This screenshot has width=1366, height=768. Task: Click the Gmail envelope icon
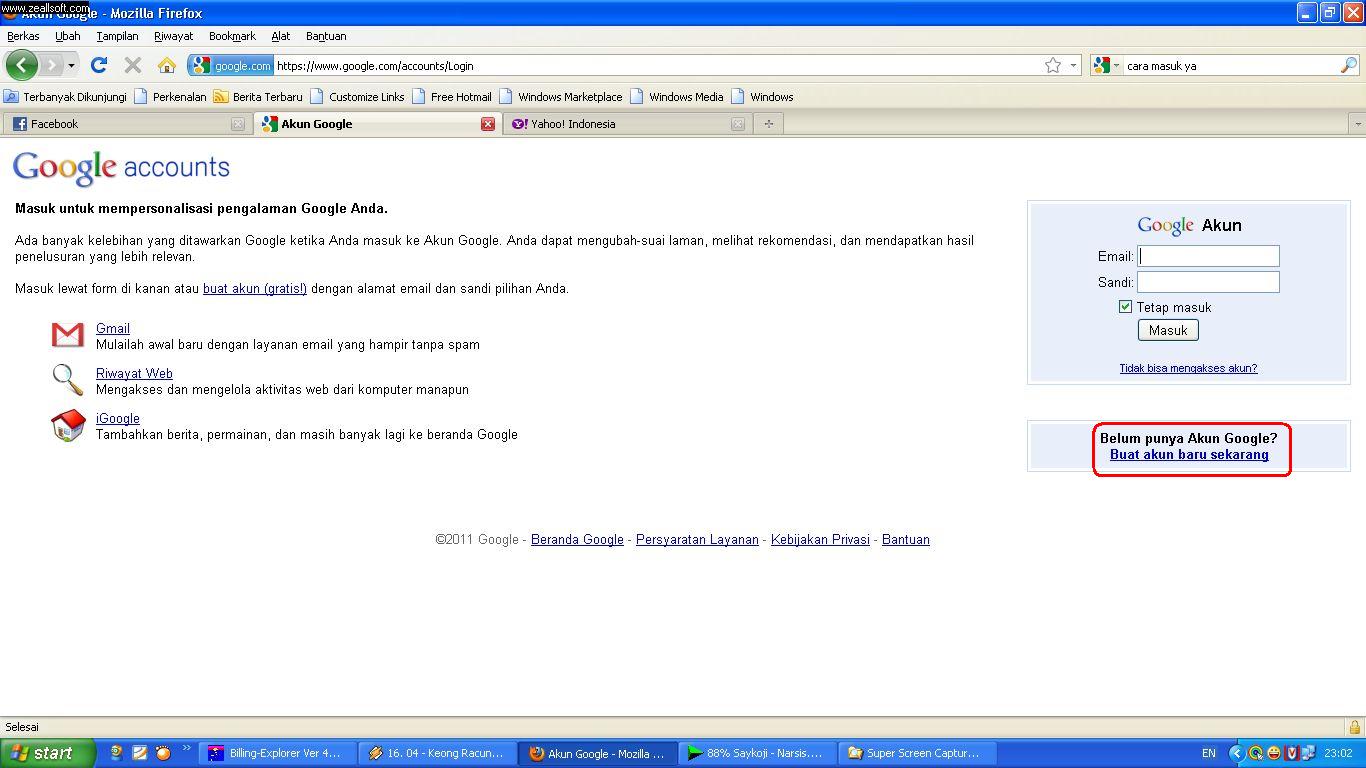66,334
